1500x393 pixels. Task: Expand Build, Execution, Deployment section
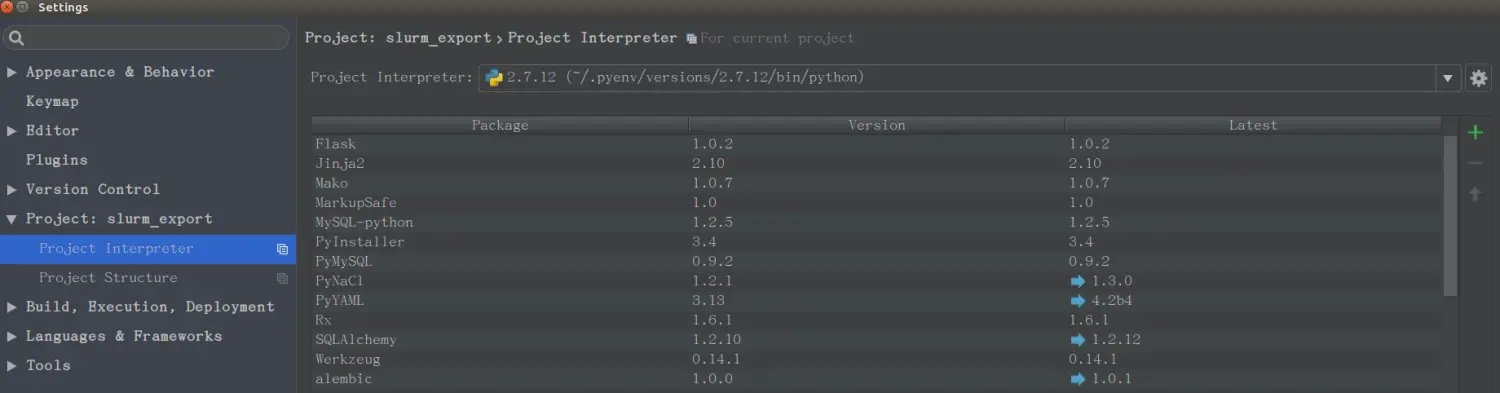coord(12,307)
